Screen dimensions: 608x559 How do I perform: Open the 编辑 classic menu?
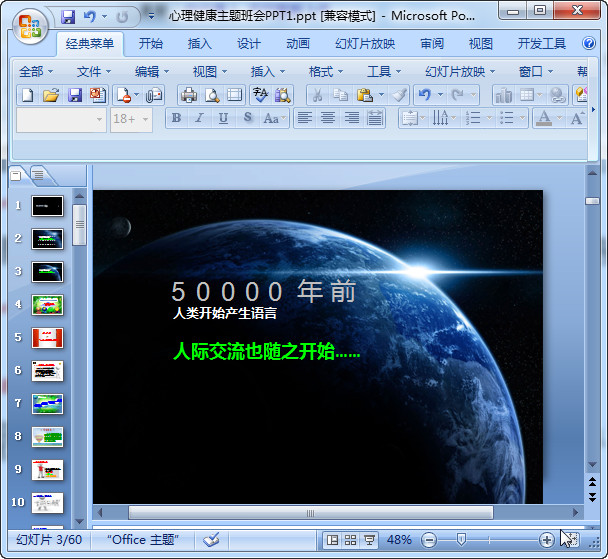[x=152, y=71]
